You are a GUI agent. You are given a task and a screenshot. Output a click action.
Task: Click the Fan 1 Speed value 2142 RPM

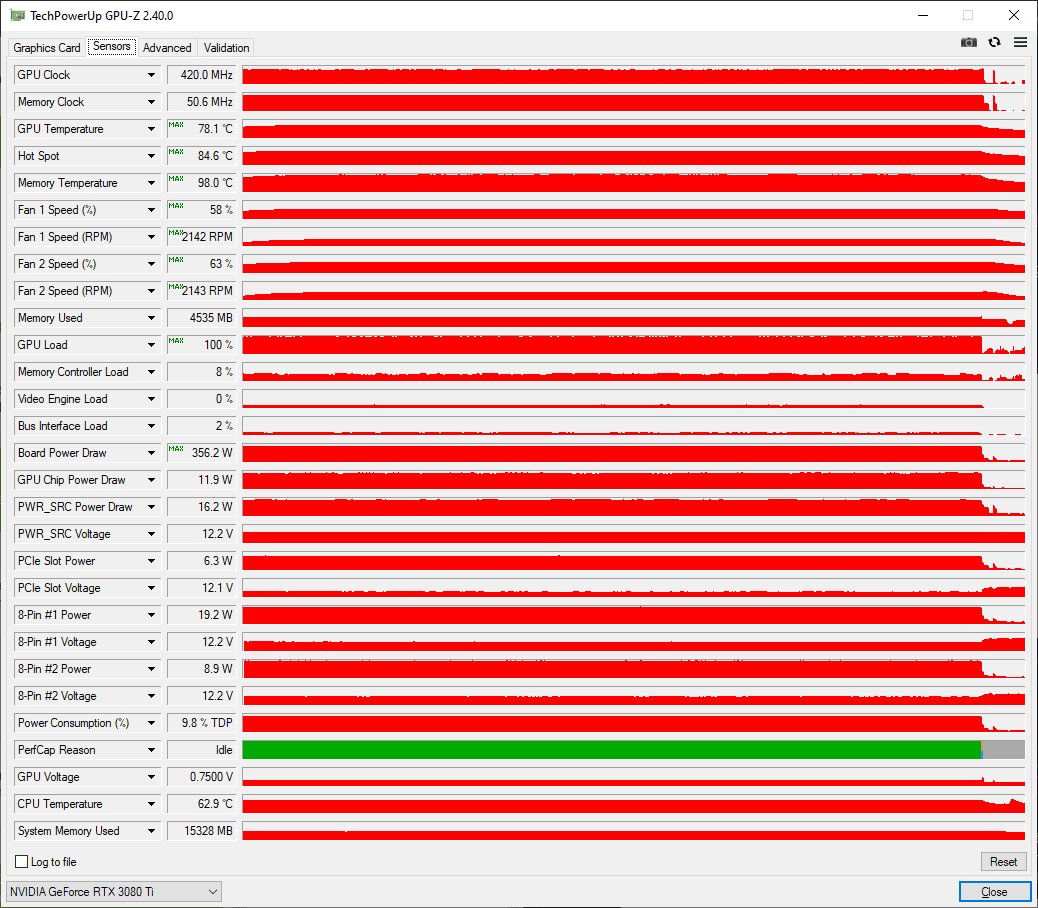201,237
